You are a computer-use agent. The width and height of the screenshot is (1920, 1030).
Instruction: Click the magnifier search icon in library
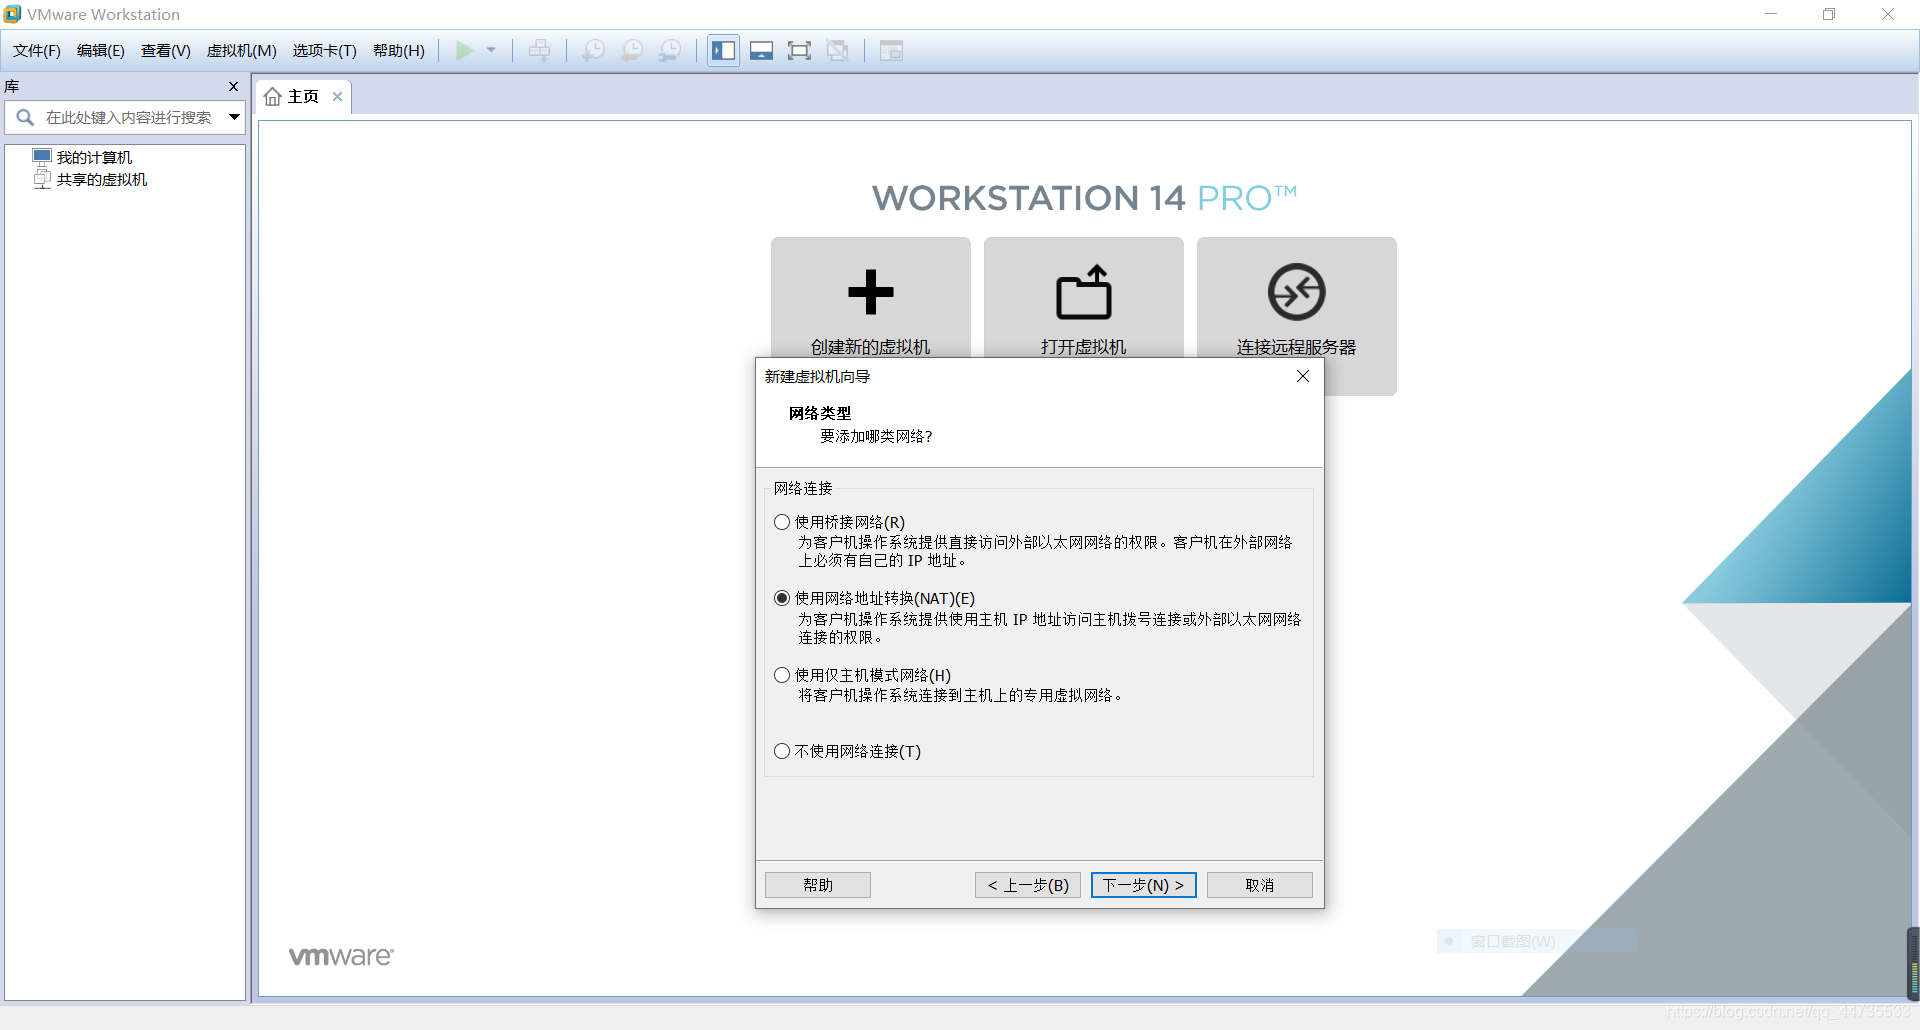point(25,117)
